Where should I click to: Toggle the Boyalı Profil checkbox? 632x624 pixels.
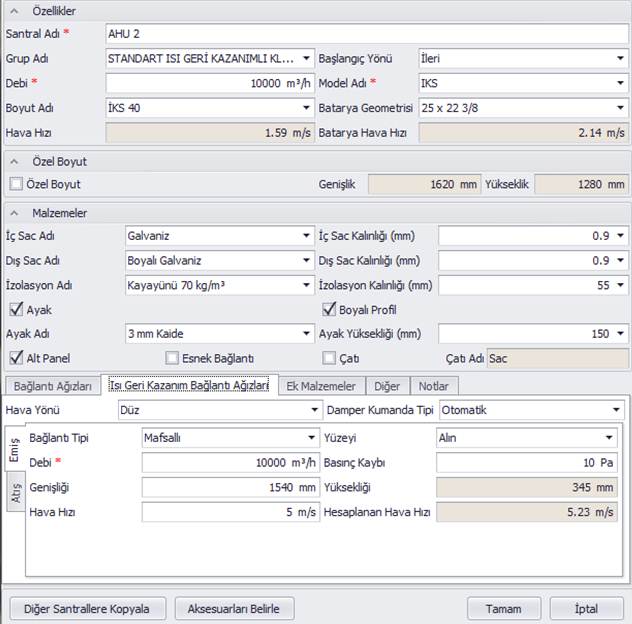point(329,310)
